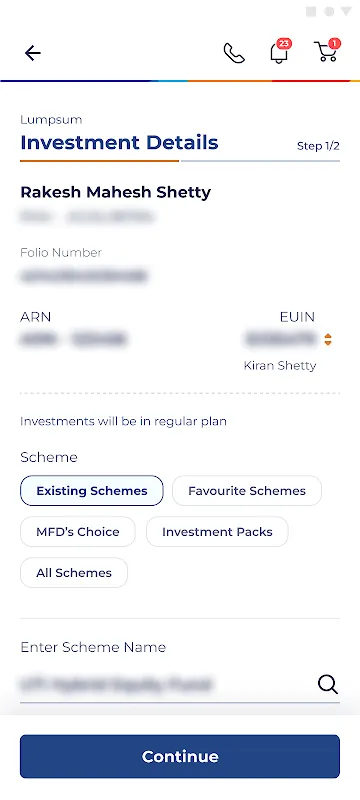Image resolution: width=360 pixels, height=800 pixels.
Task: Open the blurred EUIN value dropdown
Action: [x=281, y=339]
